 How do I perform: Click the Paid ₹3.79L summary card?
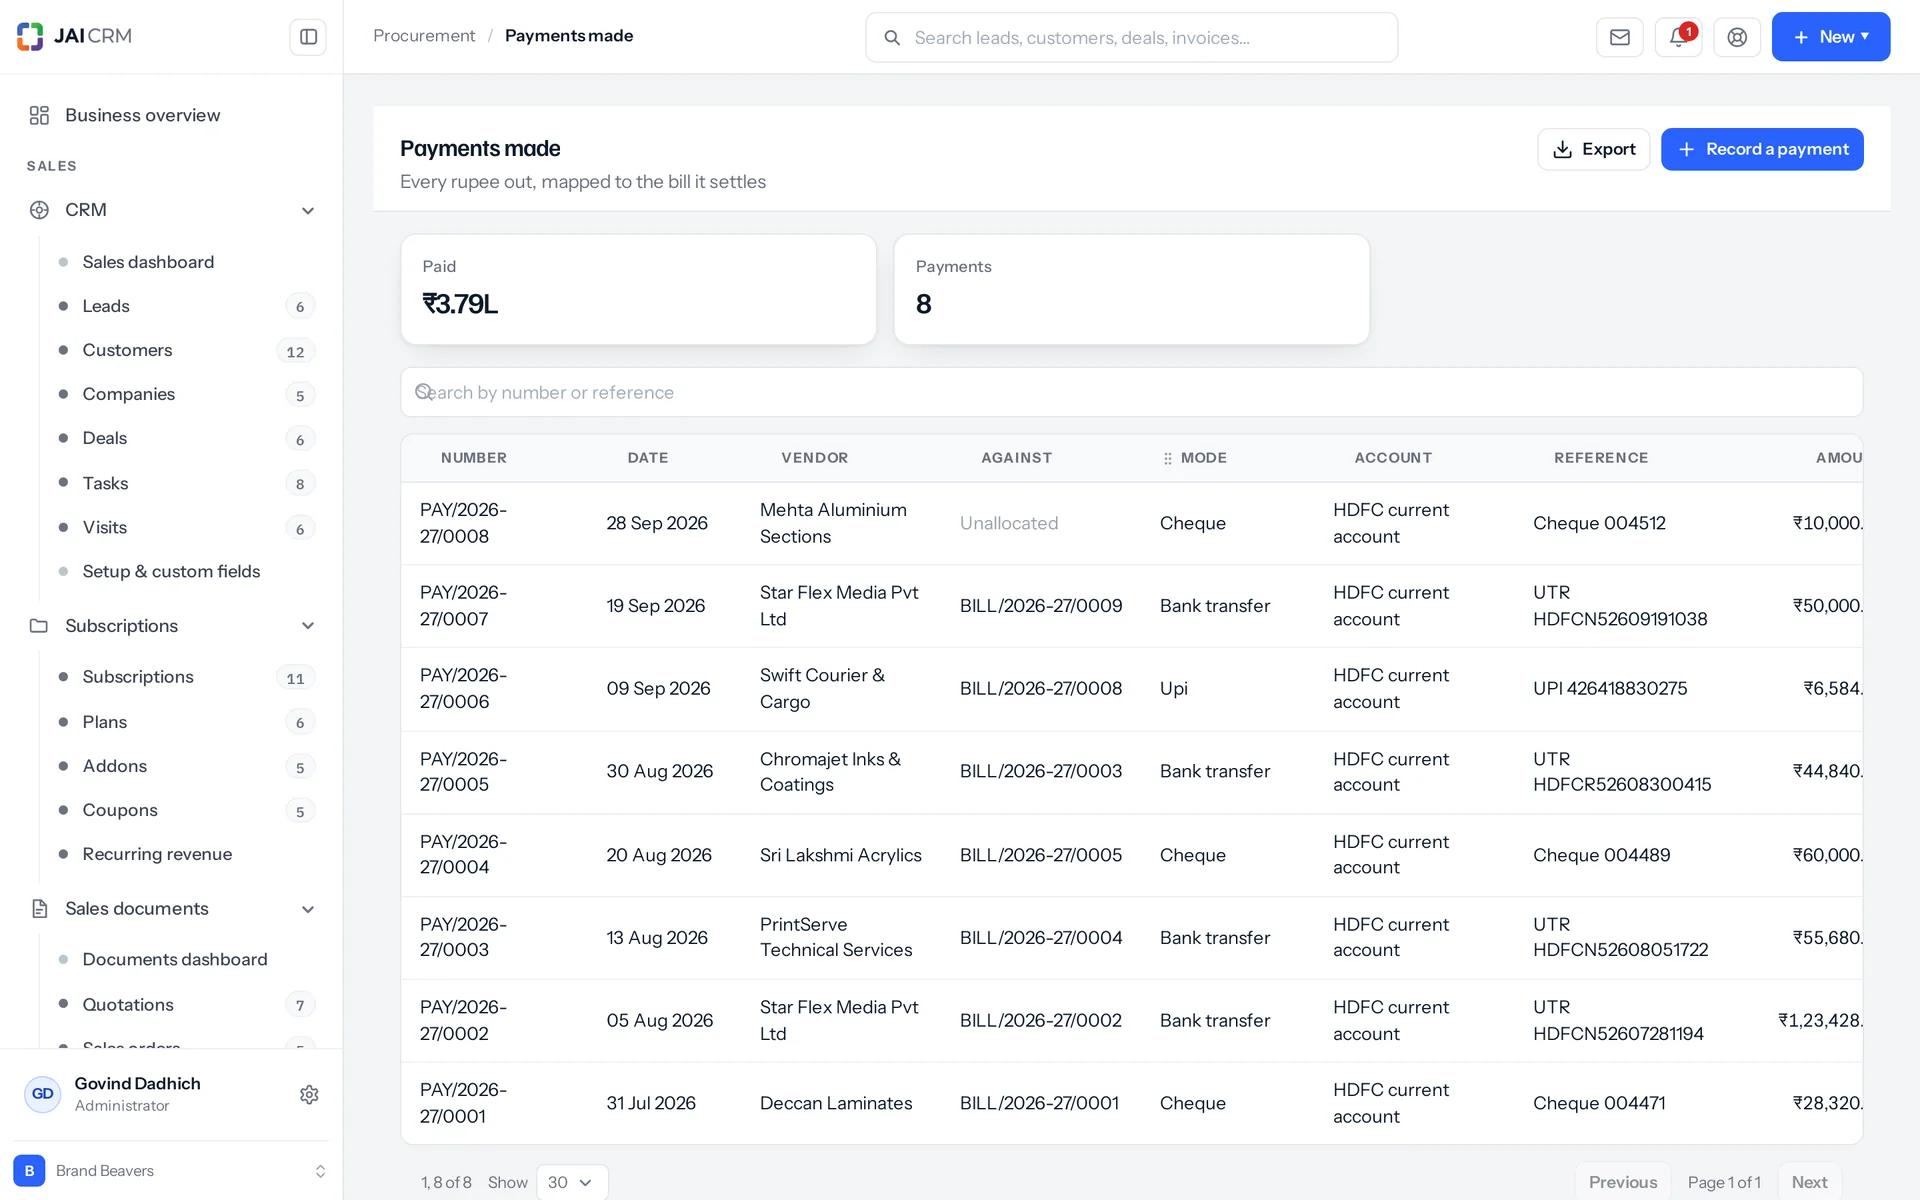tap(638, 289)
